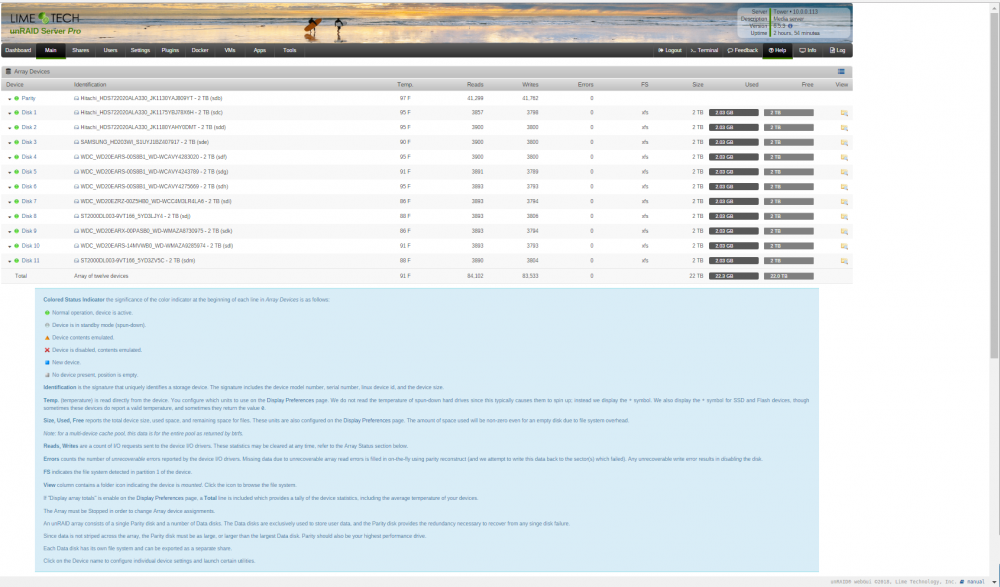Toggle the Help mode off
The height and width of the screenshot is (587, 1000).
click(x=777, y=50)
